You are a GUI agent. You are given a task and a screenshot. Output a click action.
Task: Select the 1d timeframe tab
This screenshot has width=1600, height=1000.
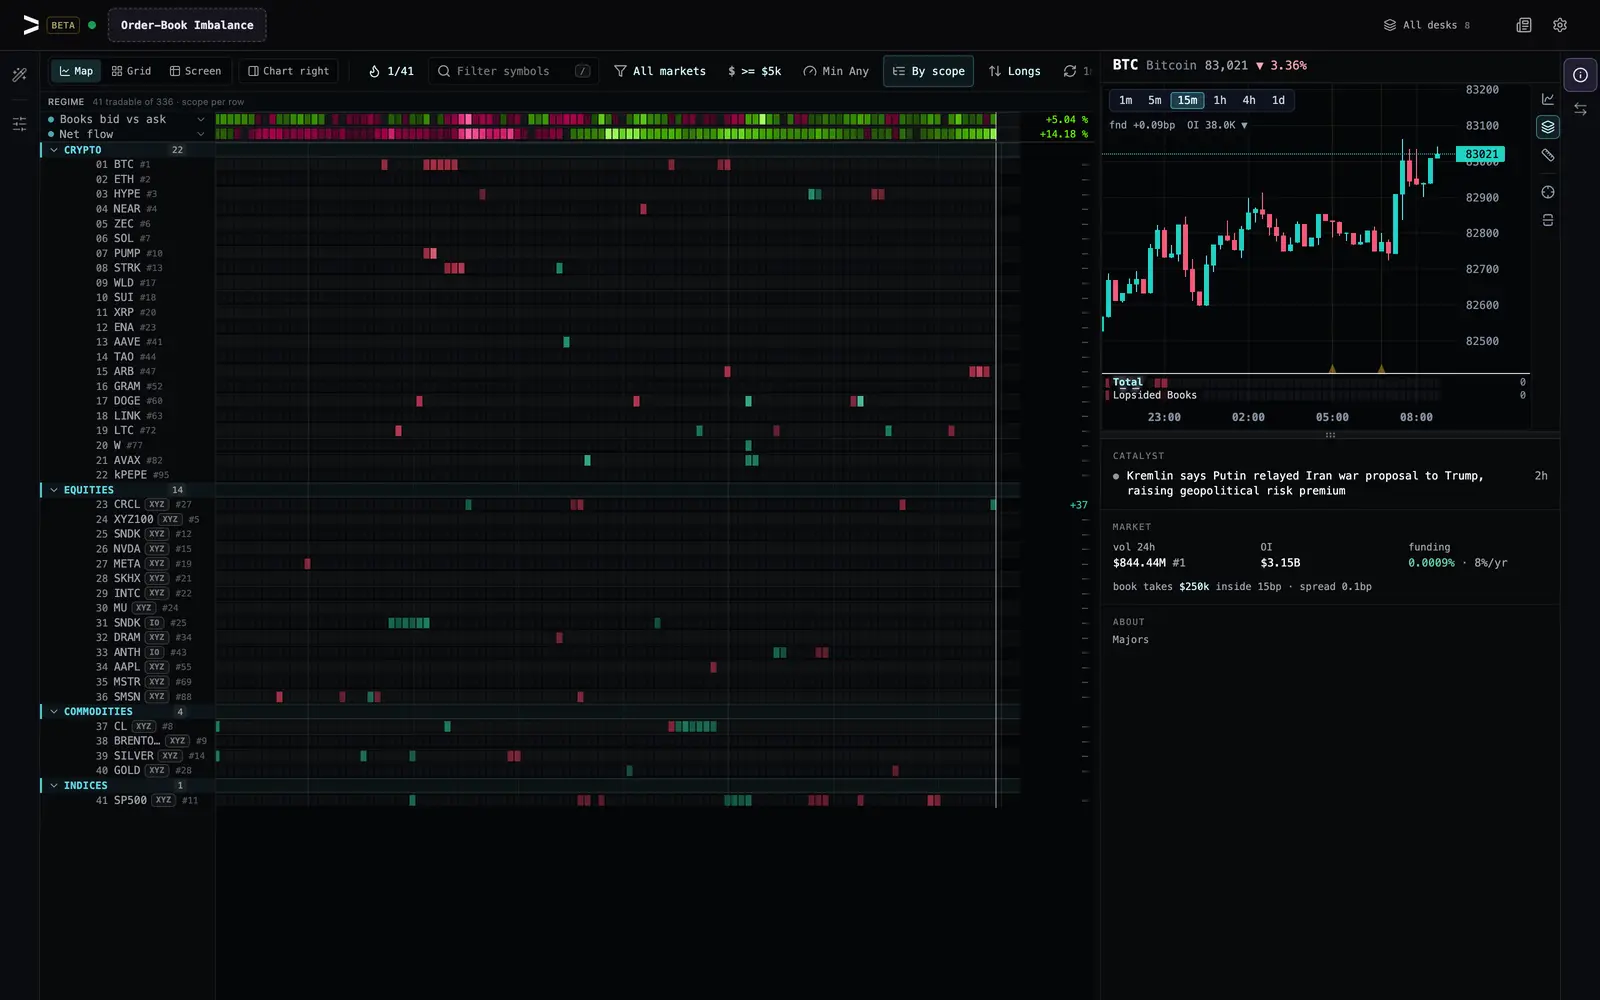1278,100
